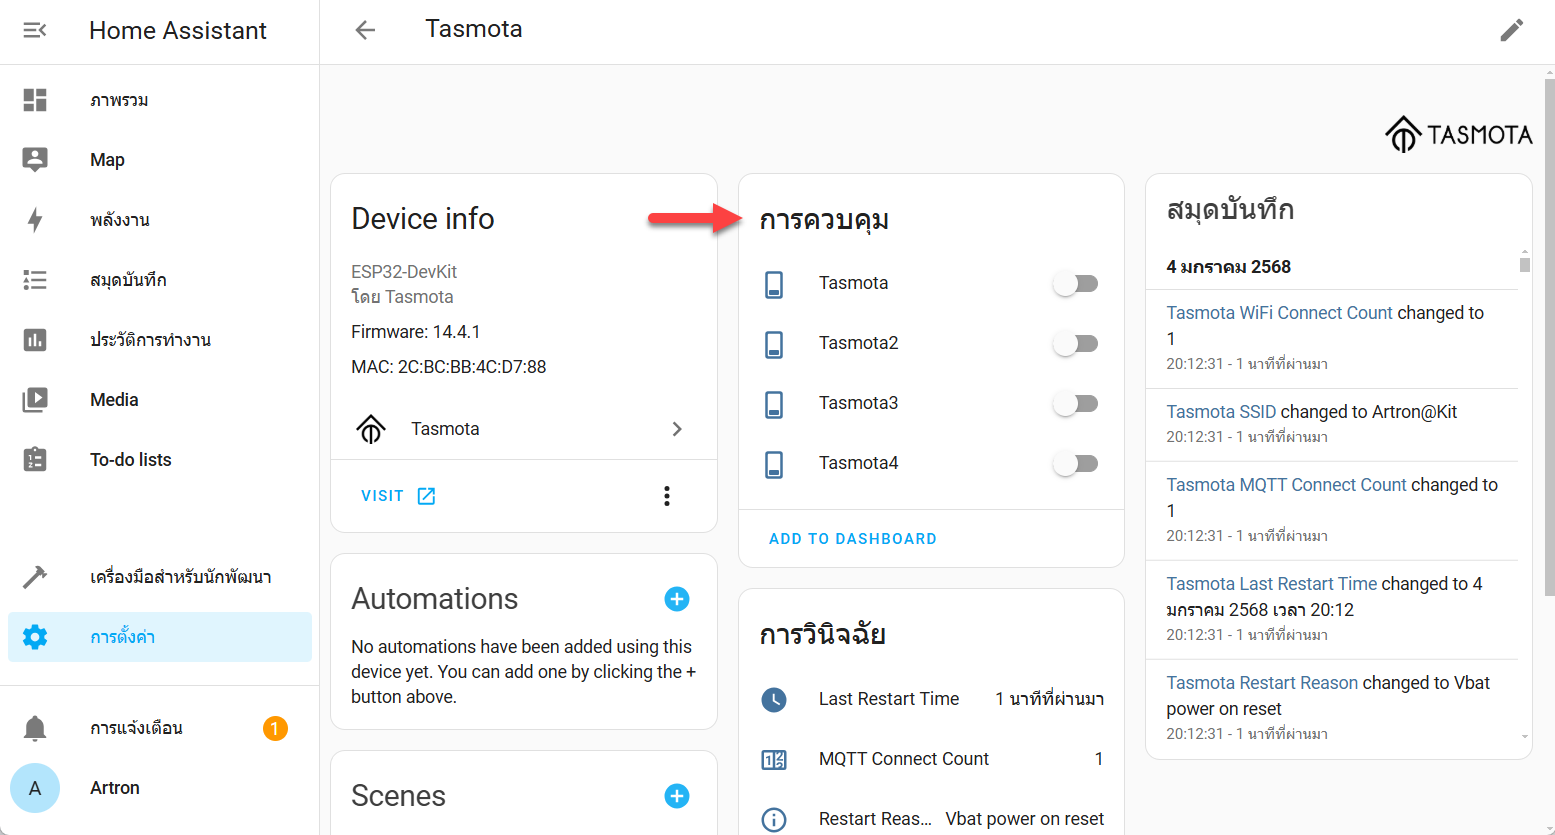The height and width of the screenshot is (835, 1555).
Task: Click the Tasmota2 entity device icon
Action: point(774,345)
